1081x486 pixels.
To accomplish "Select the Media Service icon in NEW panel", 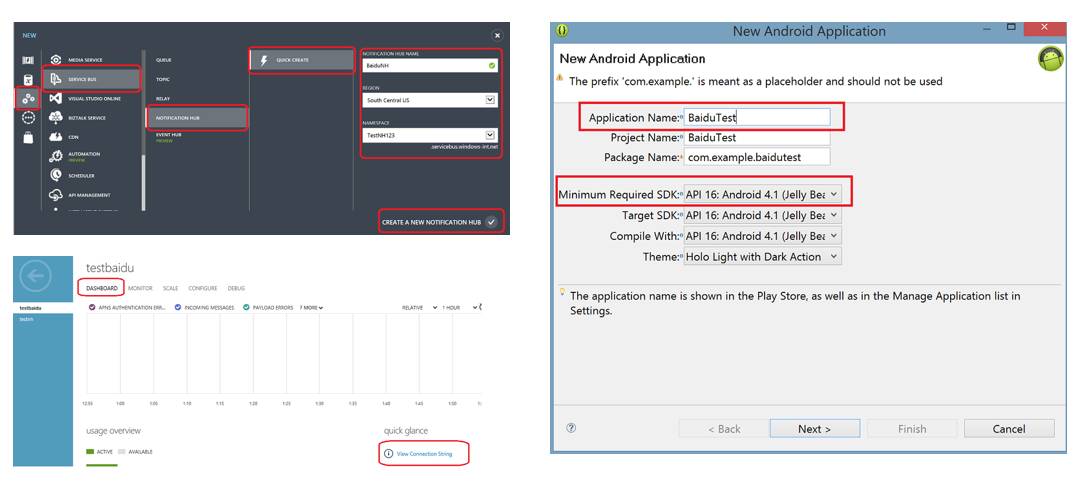I will click(55, 60).
